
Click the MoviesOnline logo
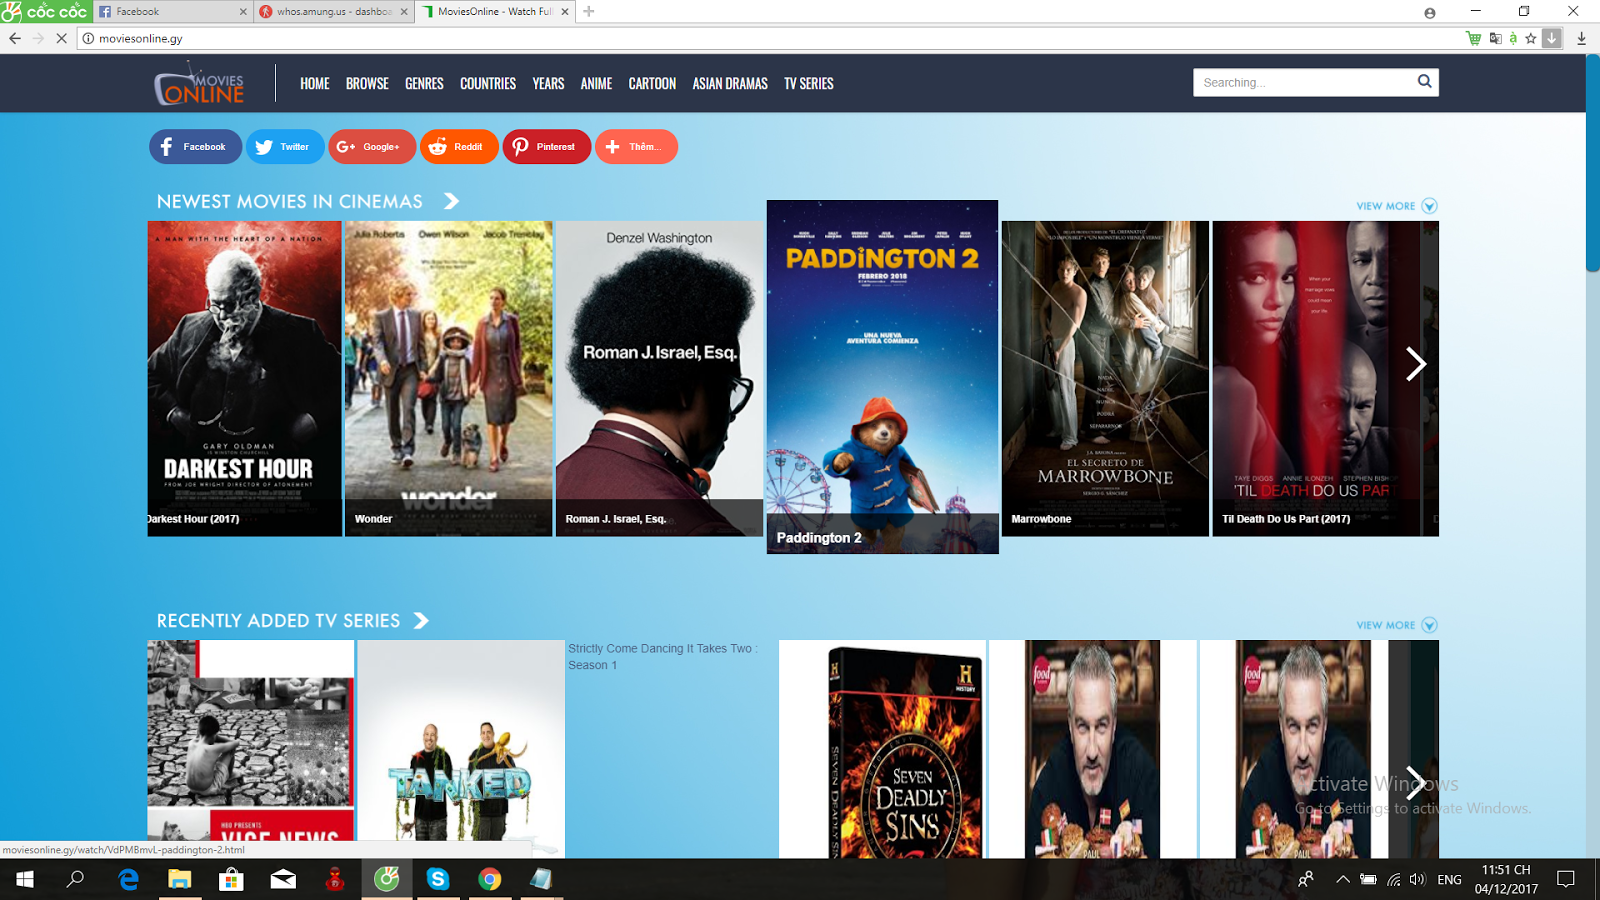[200, 84]
